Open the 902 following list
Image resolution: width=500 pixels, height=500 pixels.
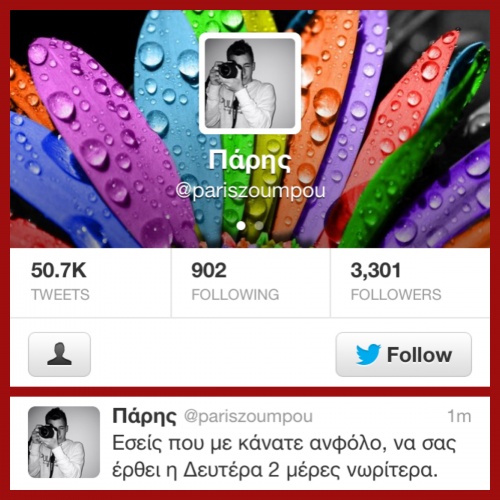click(251, 282)
